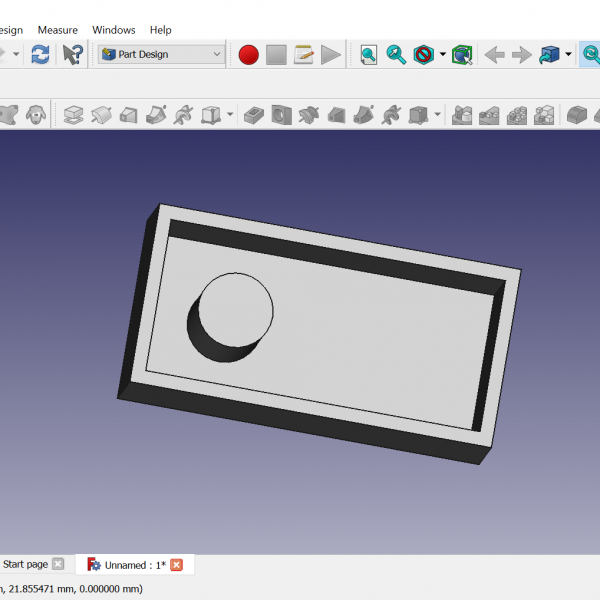Open the Windows menu

114,30
